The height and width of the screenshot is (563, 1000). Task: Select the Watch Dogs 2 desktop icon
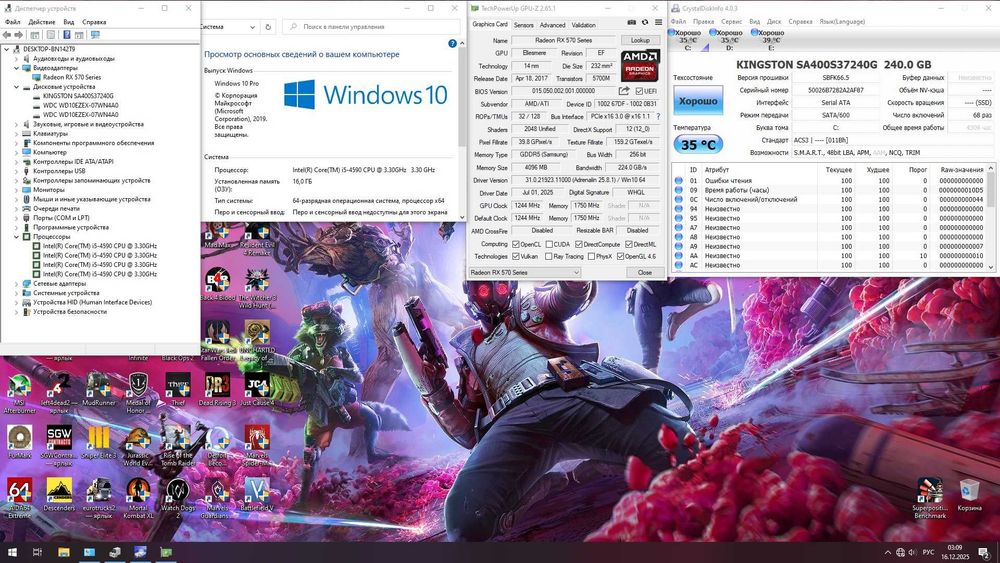(x=178, y=497)
